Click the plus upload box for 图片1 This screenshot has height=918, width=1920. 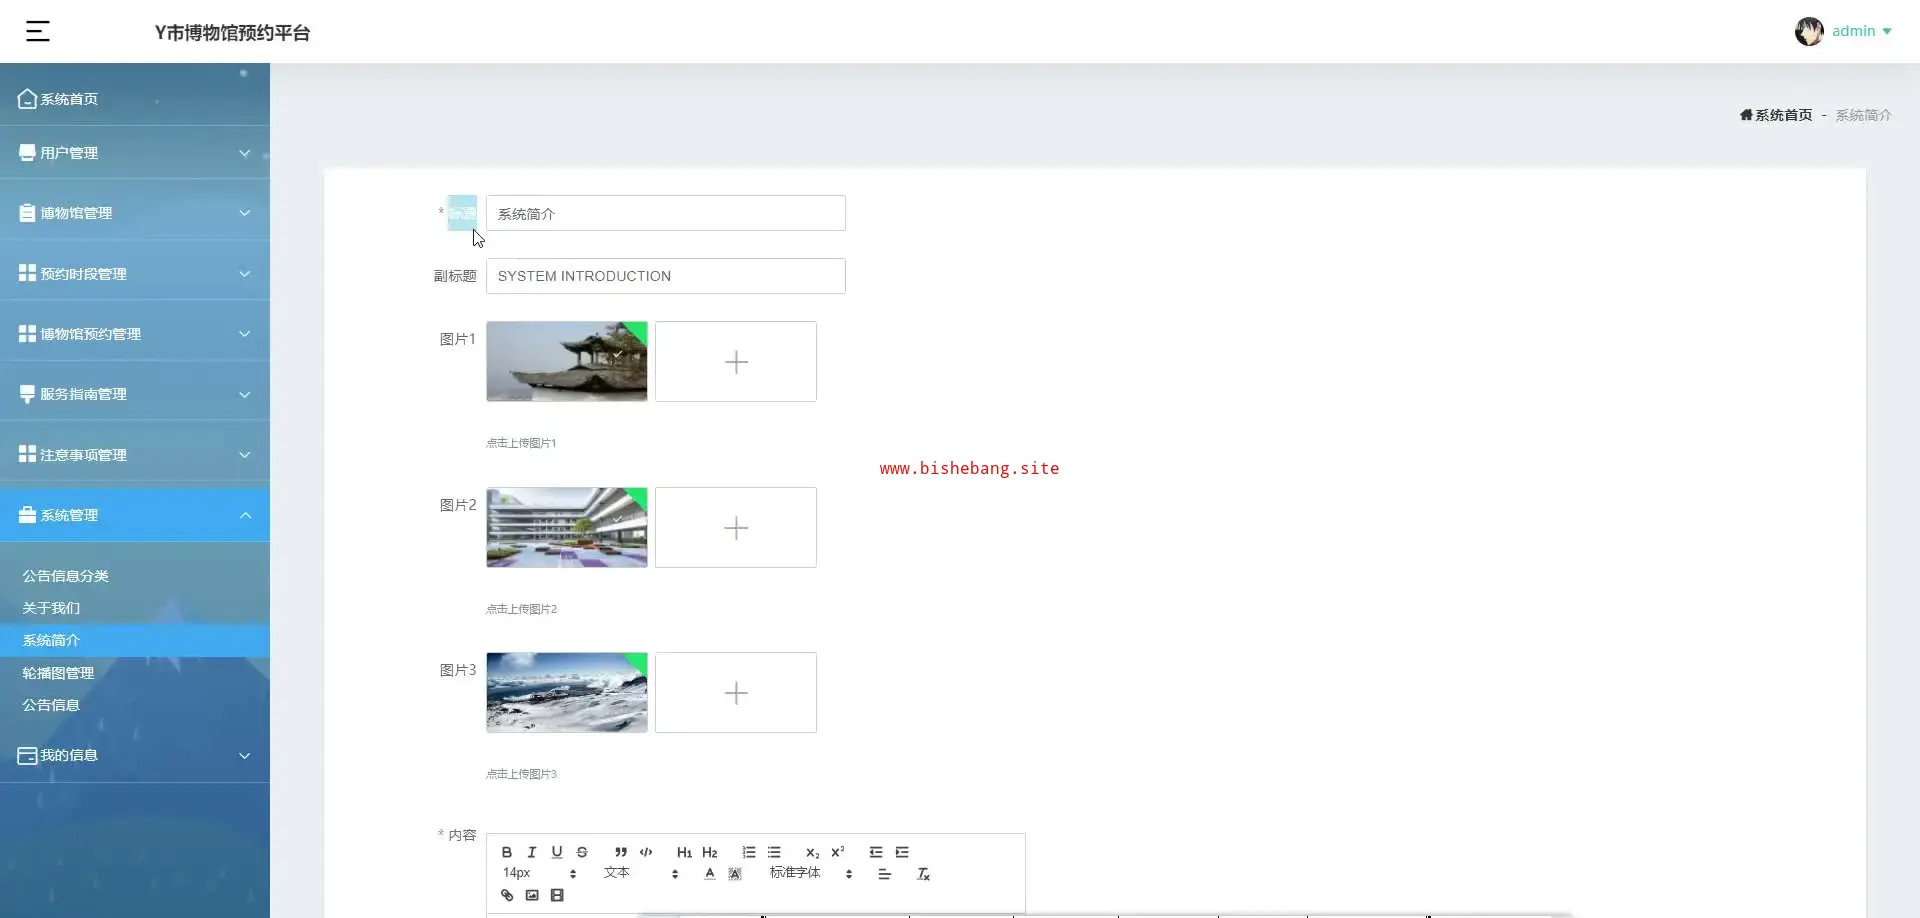pos(736,361)
